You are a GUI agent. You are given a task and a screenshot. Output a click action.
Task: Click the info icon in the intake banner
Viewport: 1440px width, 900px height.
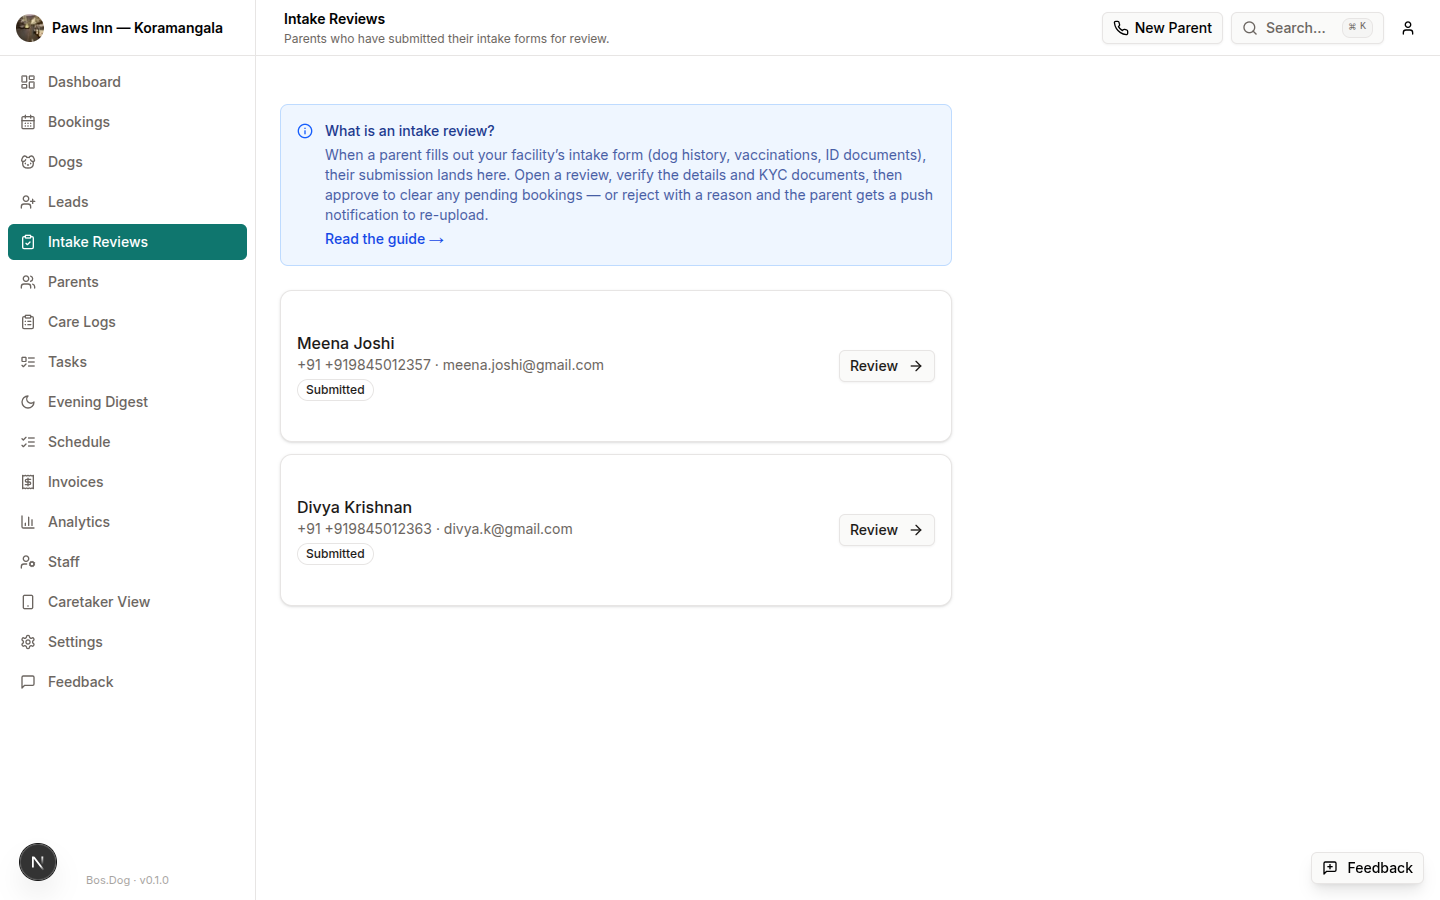(x=304, y=131)
